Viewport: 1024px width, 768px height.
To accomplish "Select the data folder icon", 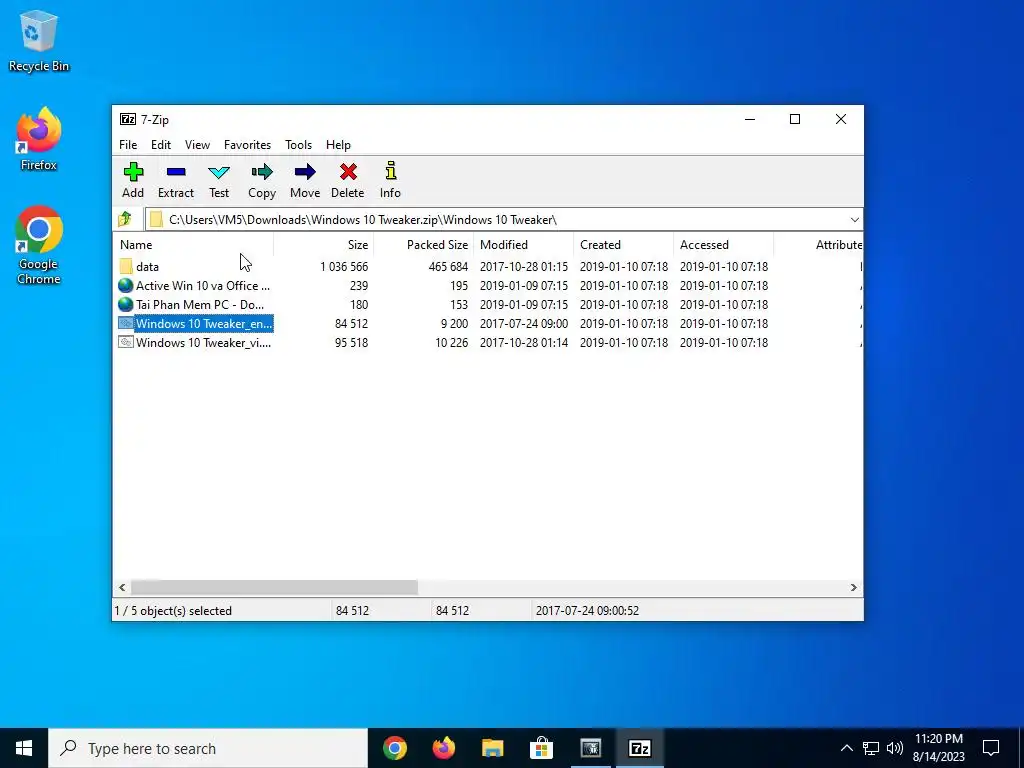I will (x=126, y=266).
